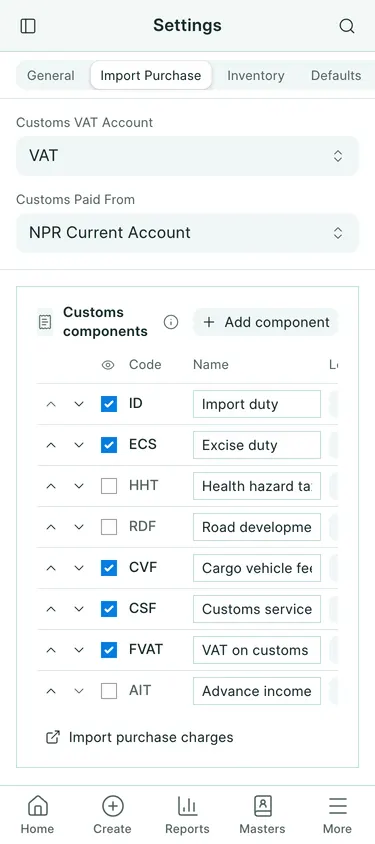Screen dimensions: 375x844
Task: Open Reports in bottom navigation
Action: pos(187,815)
